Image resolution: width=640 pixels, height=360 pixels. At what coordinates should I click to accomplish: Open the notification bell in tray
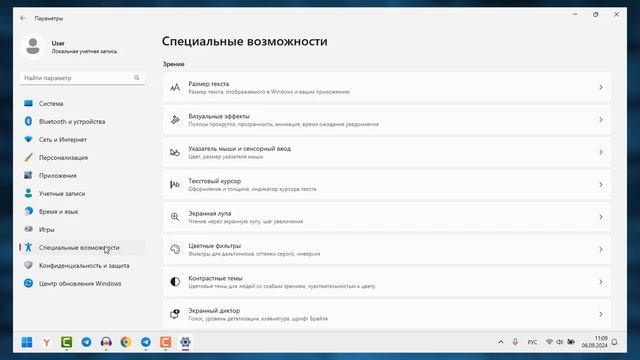tap(615, 342)
